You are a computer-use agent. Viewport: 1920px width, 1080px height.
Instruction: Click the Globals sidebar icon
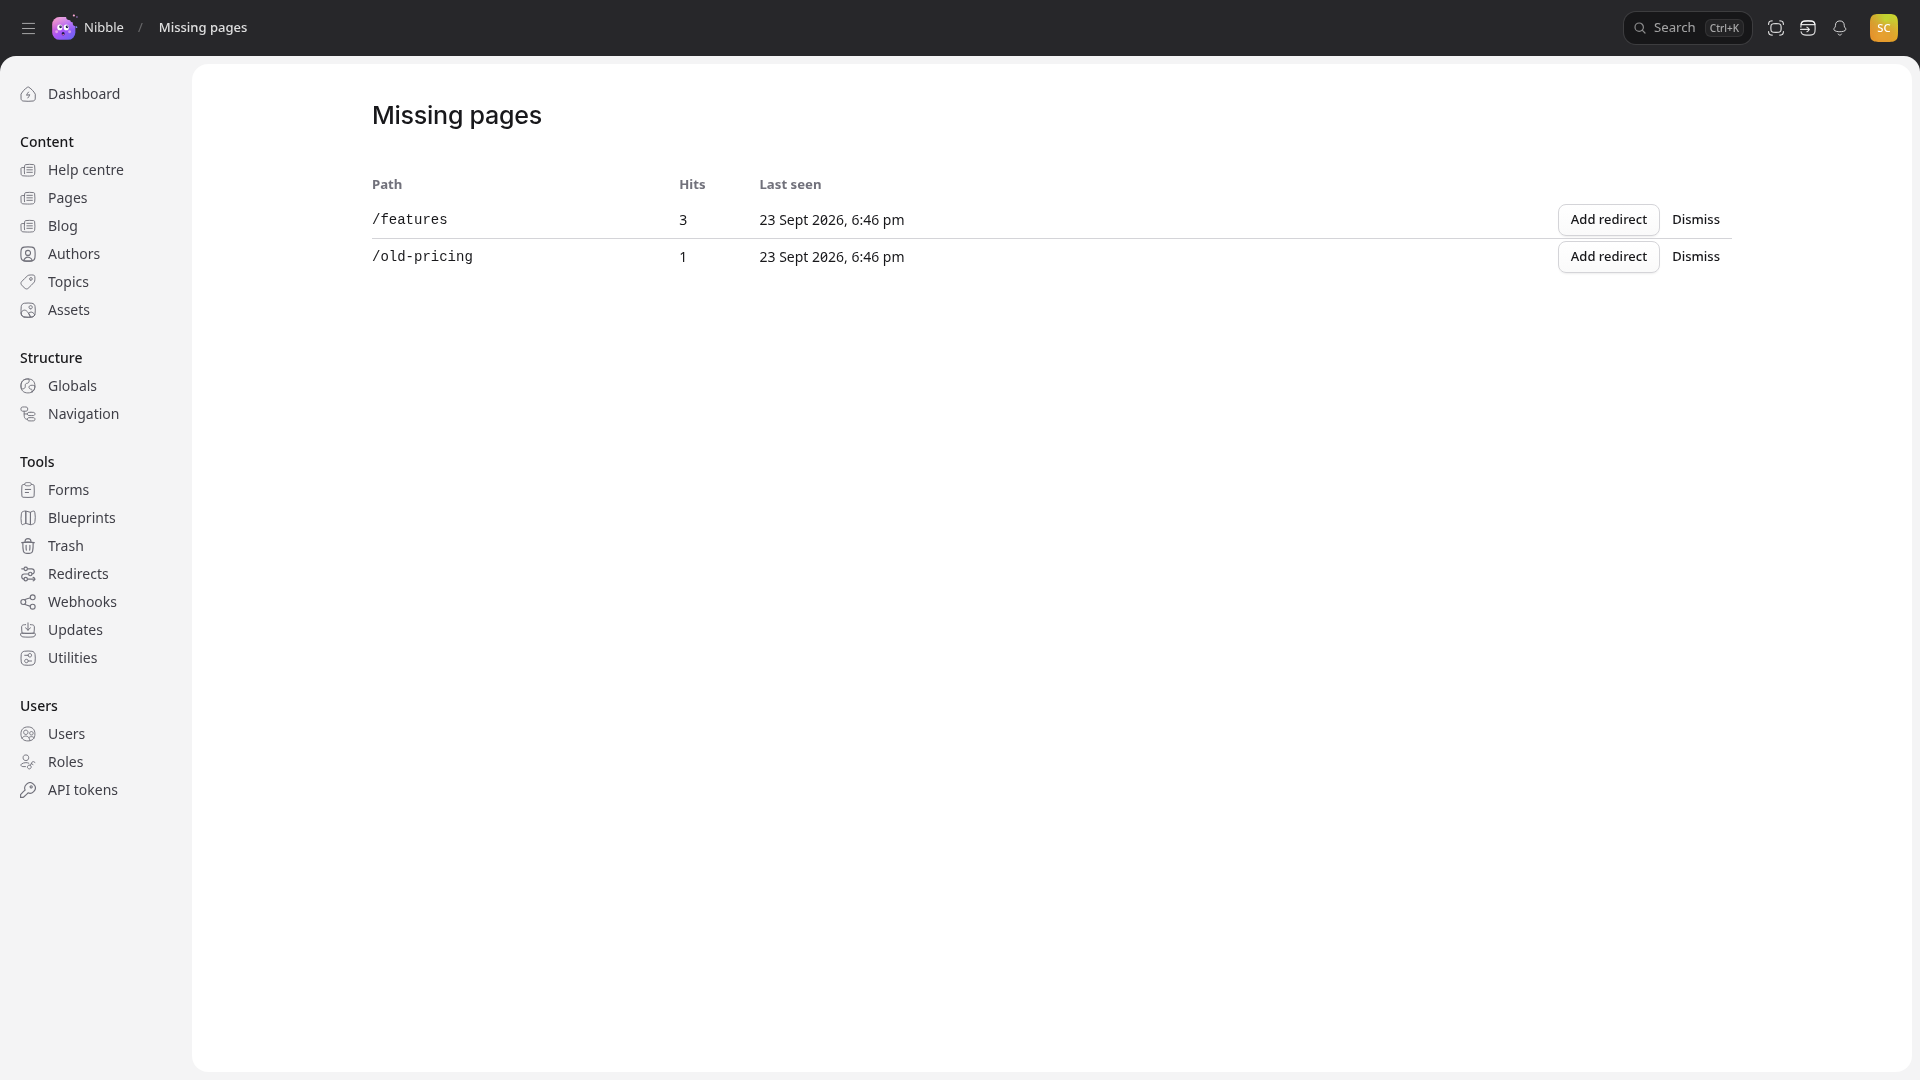28,386
